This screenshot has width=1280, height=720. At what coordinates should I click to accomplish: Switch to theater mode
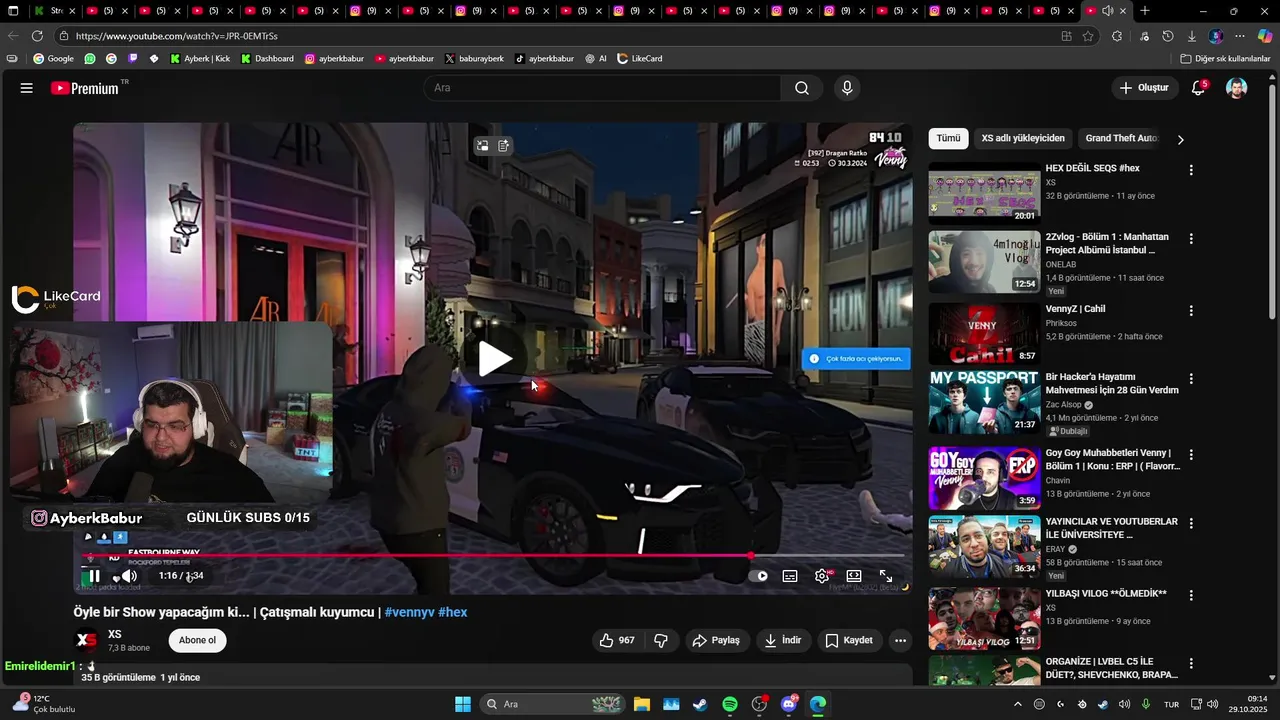[854, 576]
